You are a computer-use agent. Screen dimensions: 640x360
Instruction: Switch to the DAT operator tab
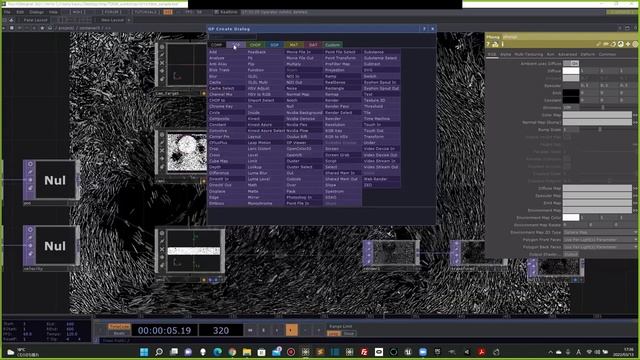tap(313, 44)
